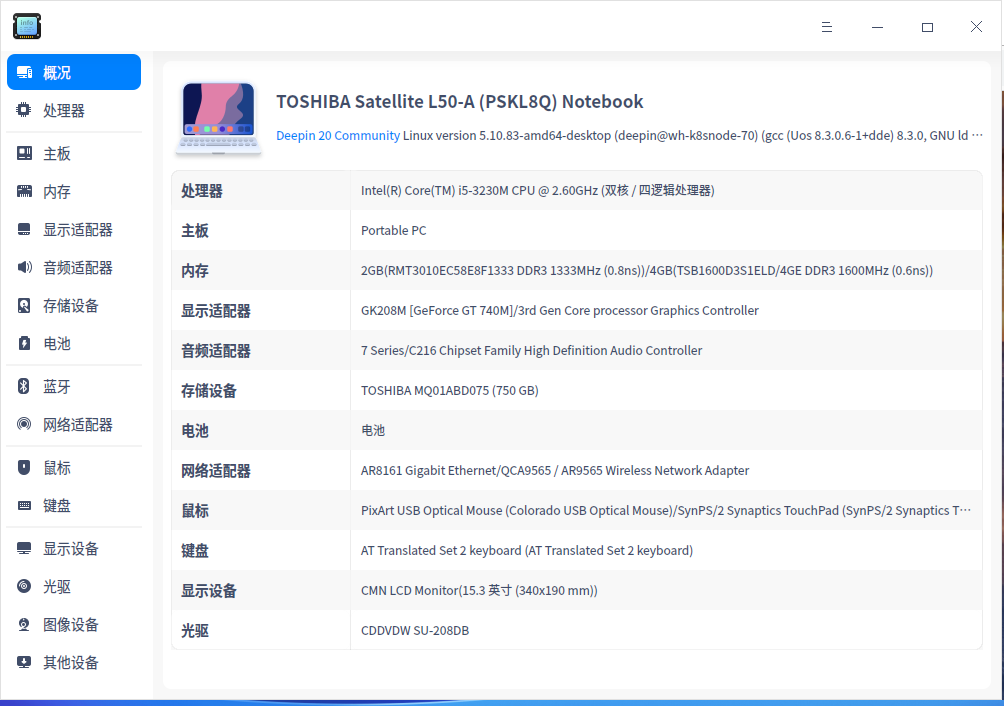Click the Intel Core i5-3230M CPU value

538,191
